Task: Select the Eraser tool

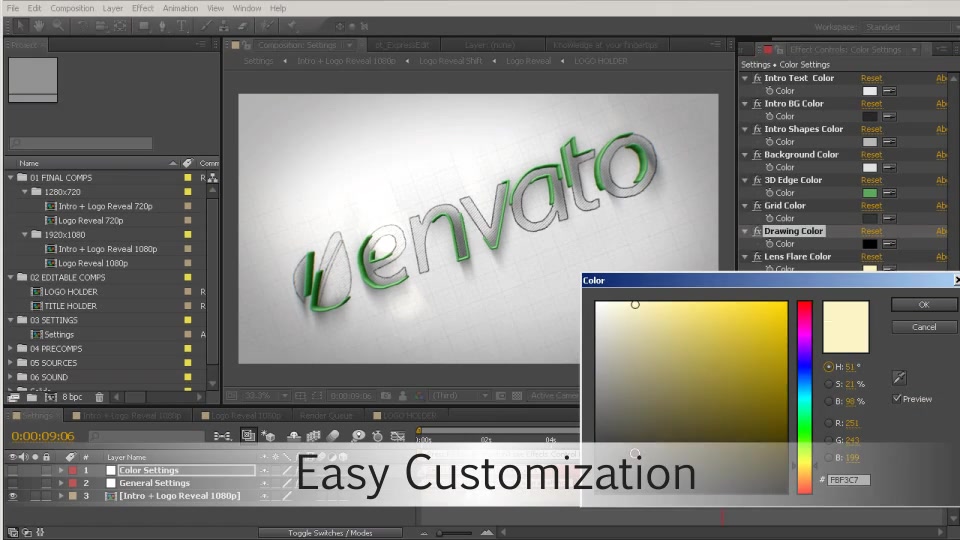Action: (242, 26)
